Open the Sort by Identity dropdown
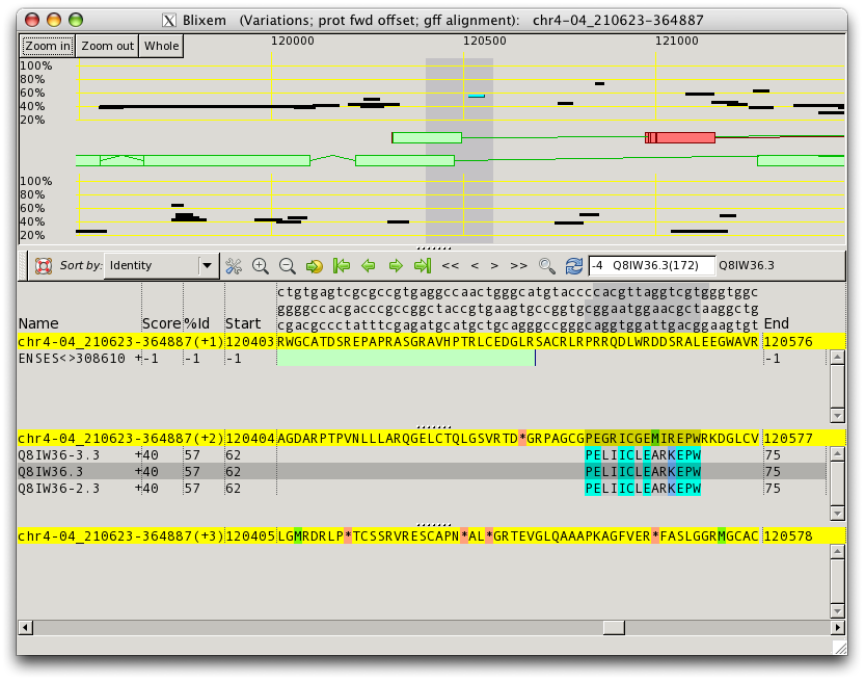The height and width of the screenshot is (680, 864). click(161, 266)
